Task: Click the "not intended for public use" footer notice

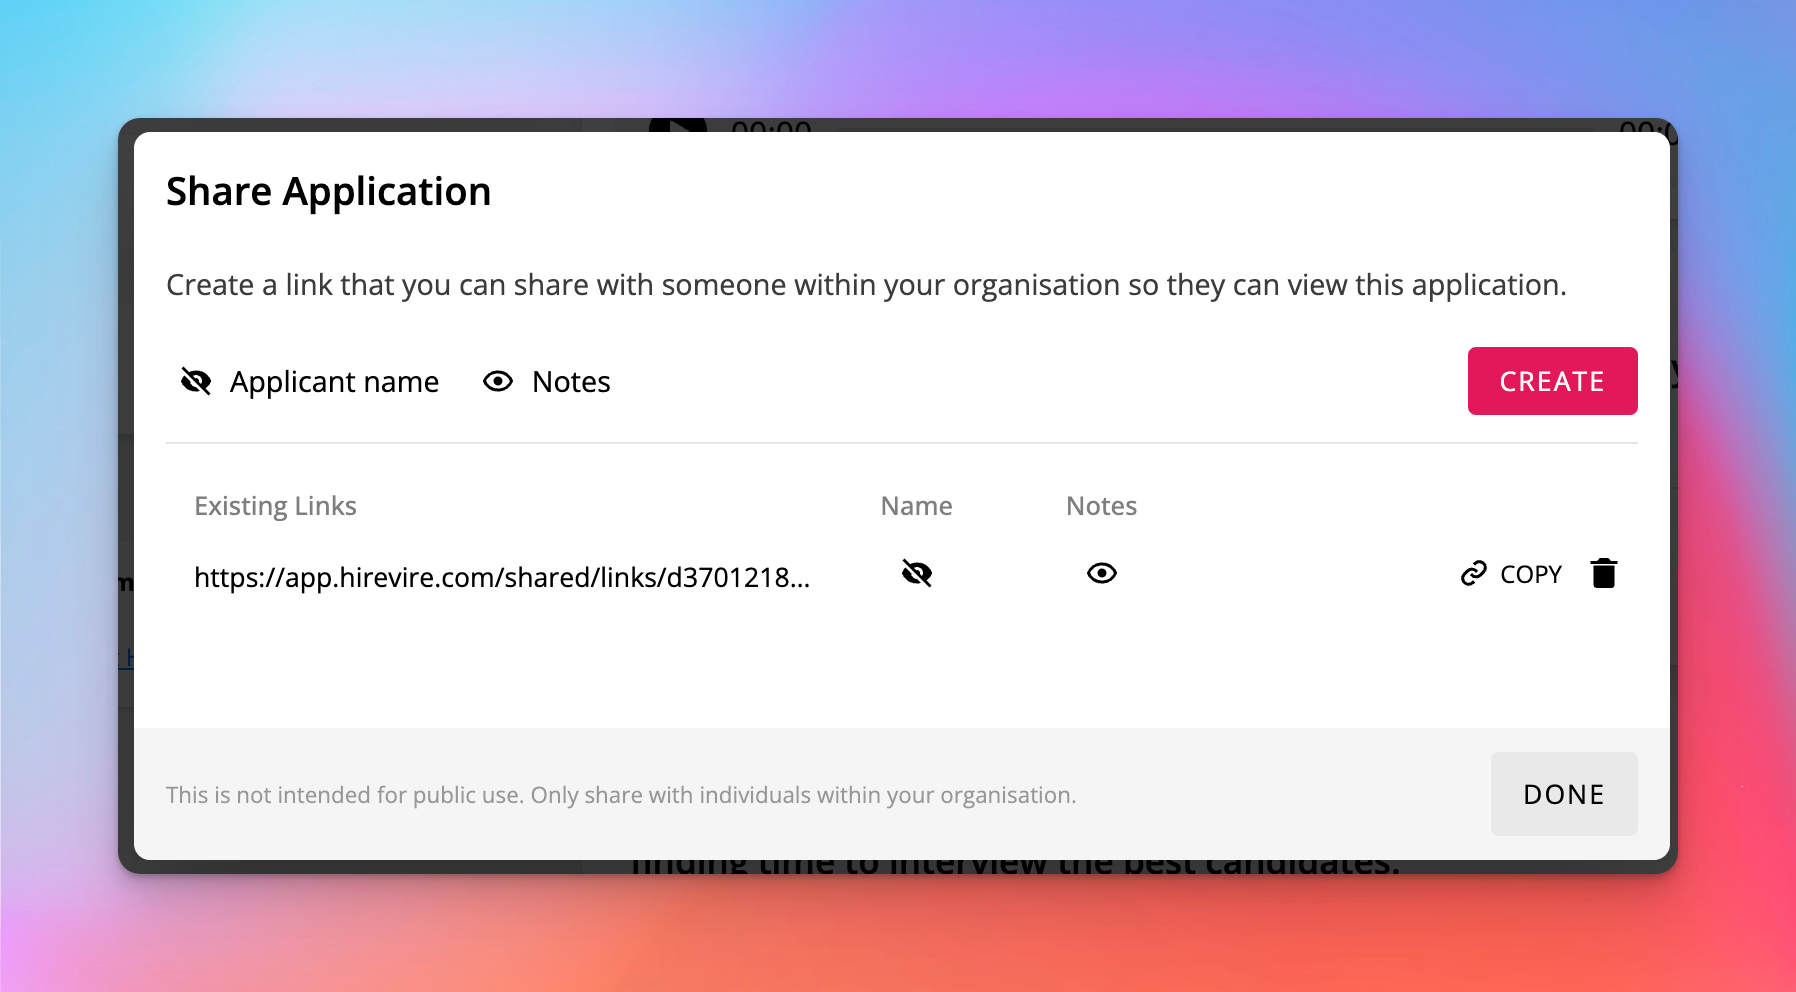Action: tap(620, 795)
